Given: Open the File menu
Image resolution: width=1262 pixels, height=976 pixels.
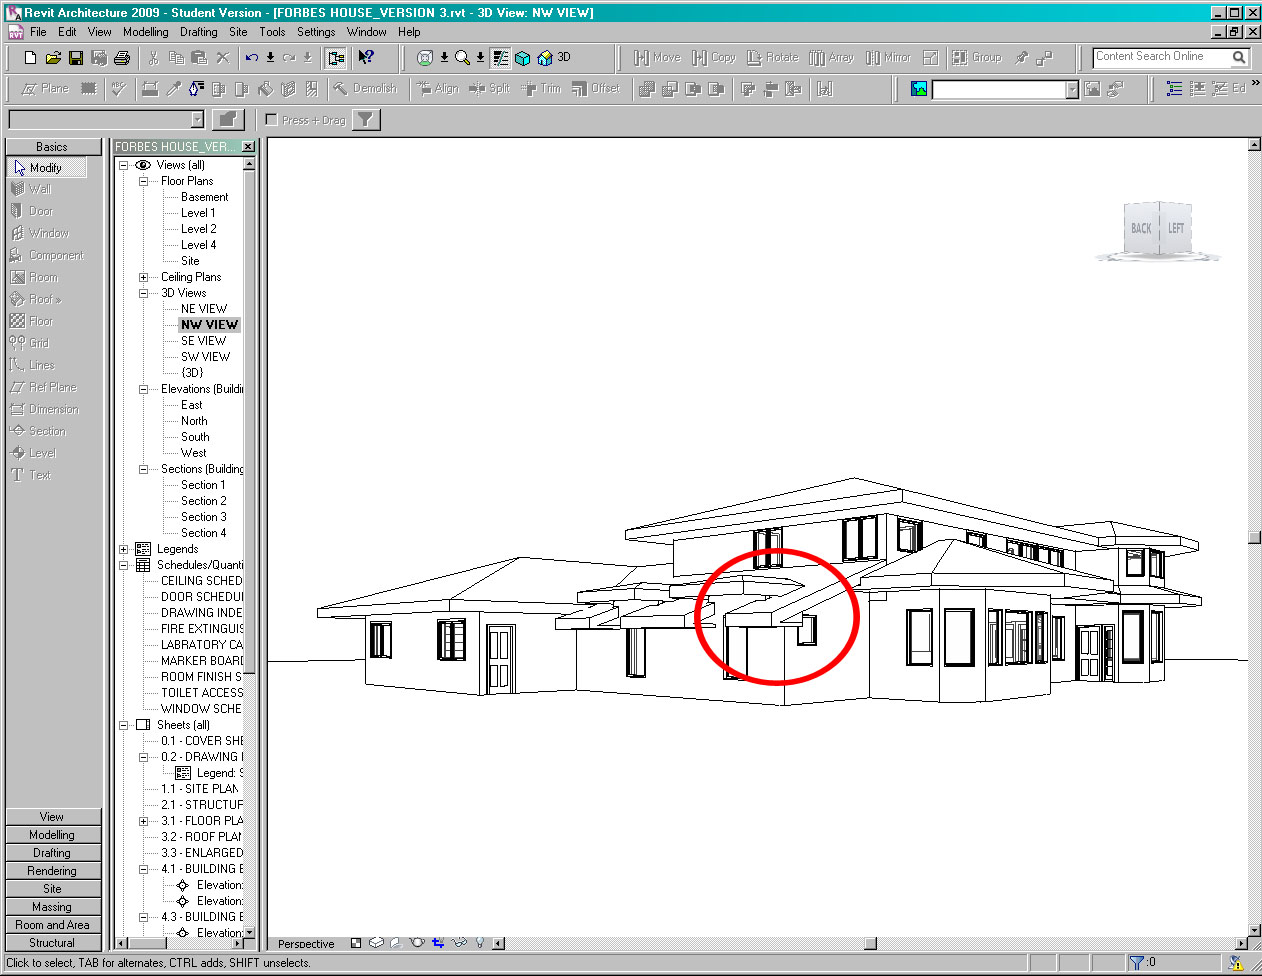Looking at the screenshot, I should [x=38, y=32].
